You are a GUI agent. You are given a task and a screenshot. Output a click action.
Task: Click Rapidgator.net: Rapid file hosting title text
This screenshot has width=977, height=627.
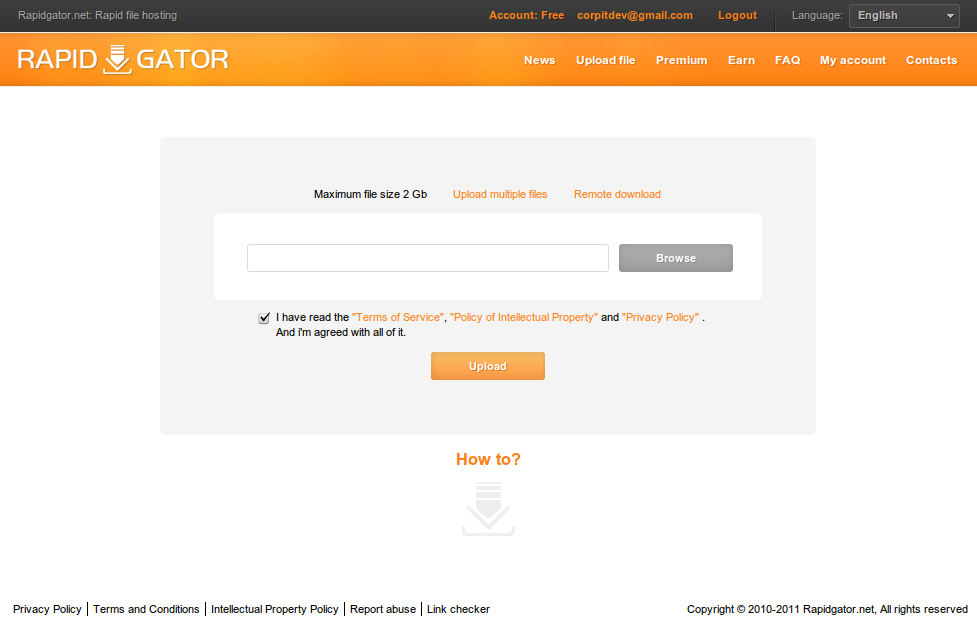pyautogui.click(x=97, y=16)
